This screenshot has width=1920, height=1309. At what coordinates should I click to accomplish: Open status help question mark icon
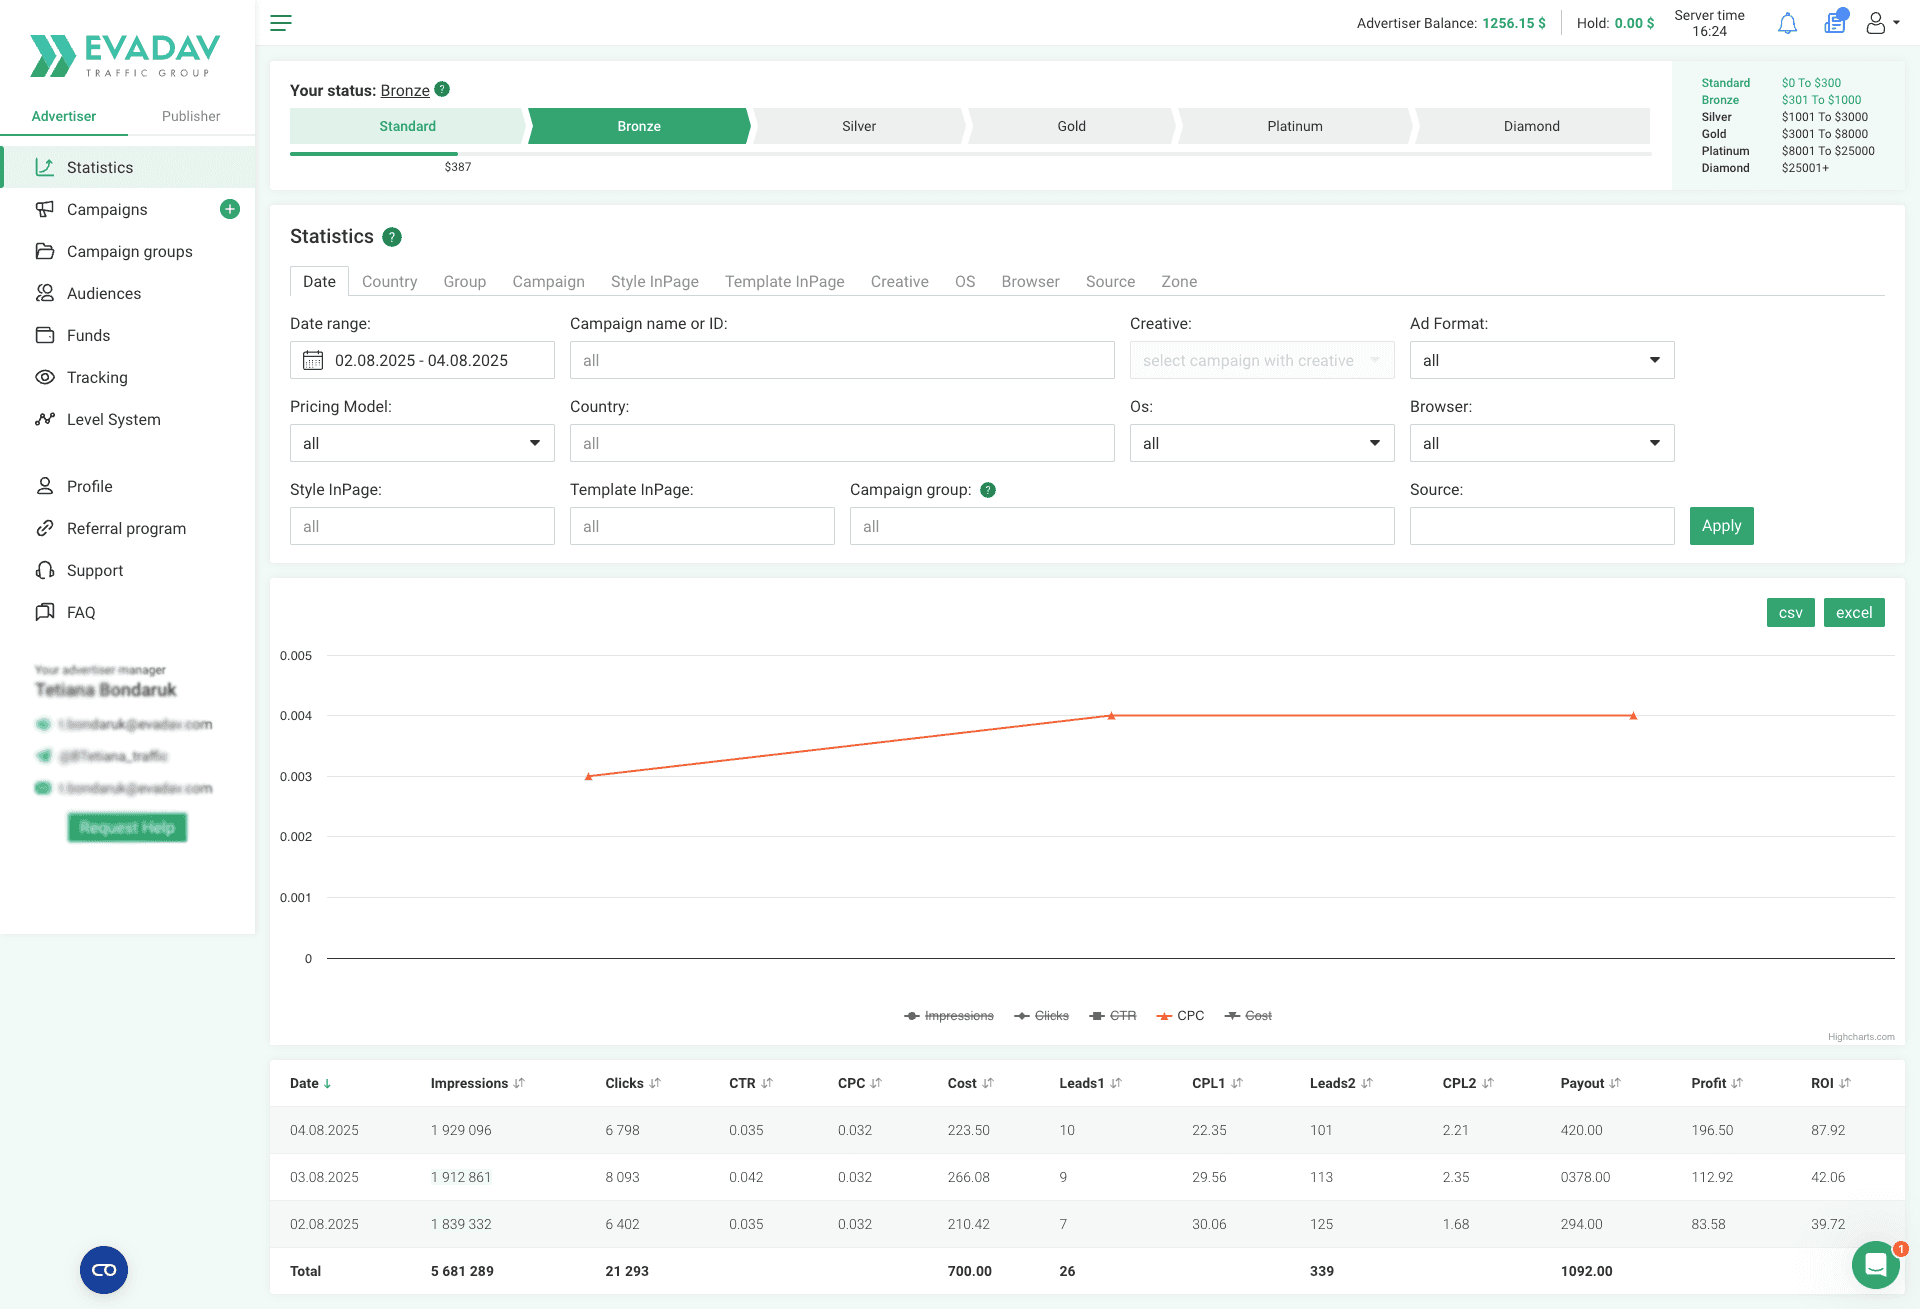click(x=442, y=89)
